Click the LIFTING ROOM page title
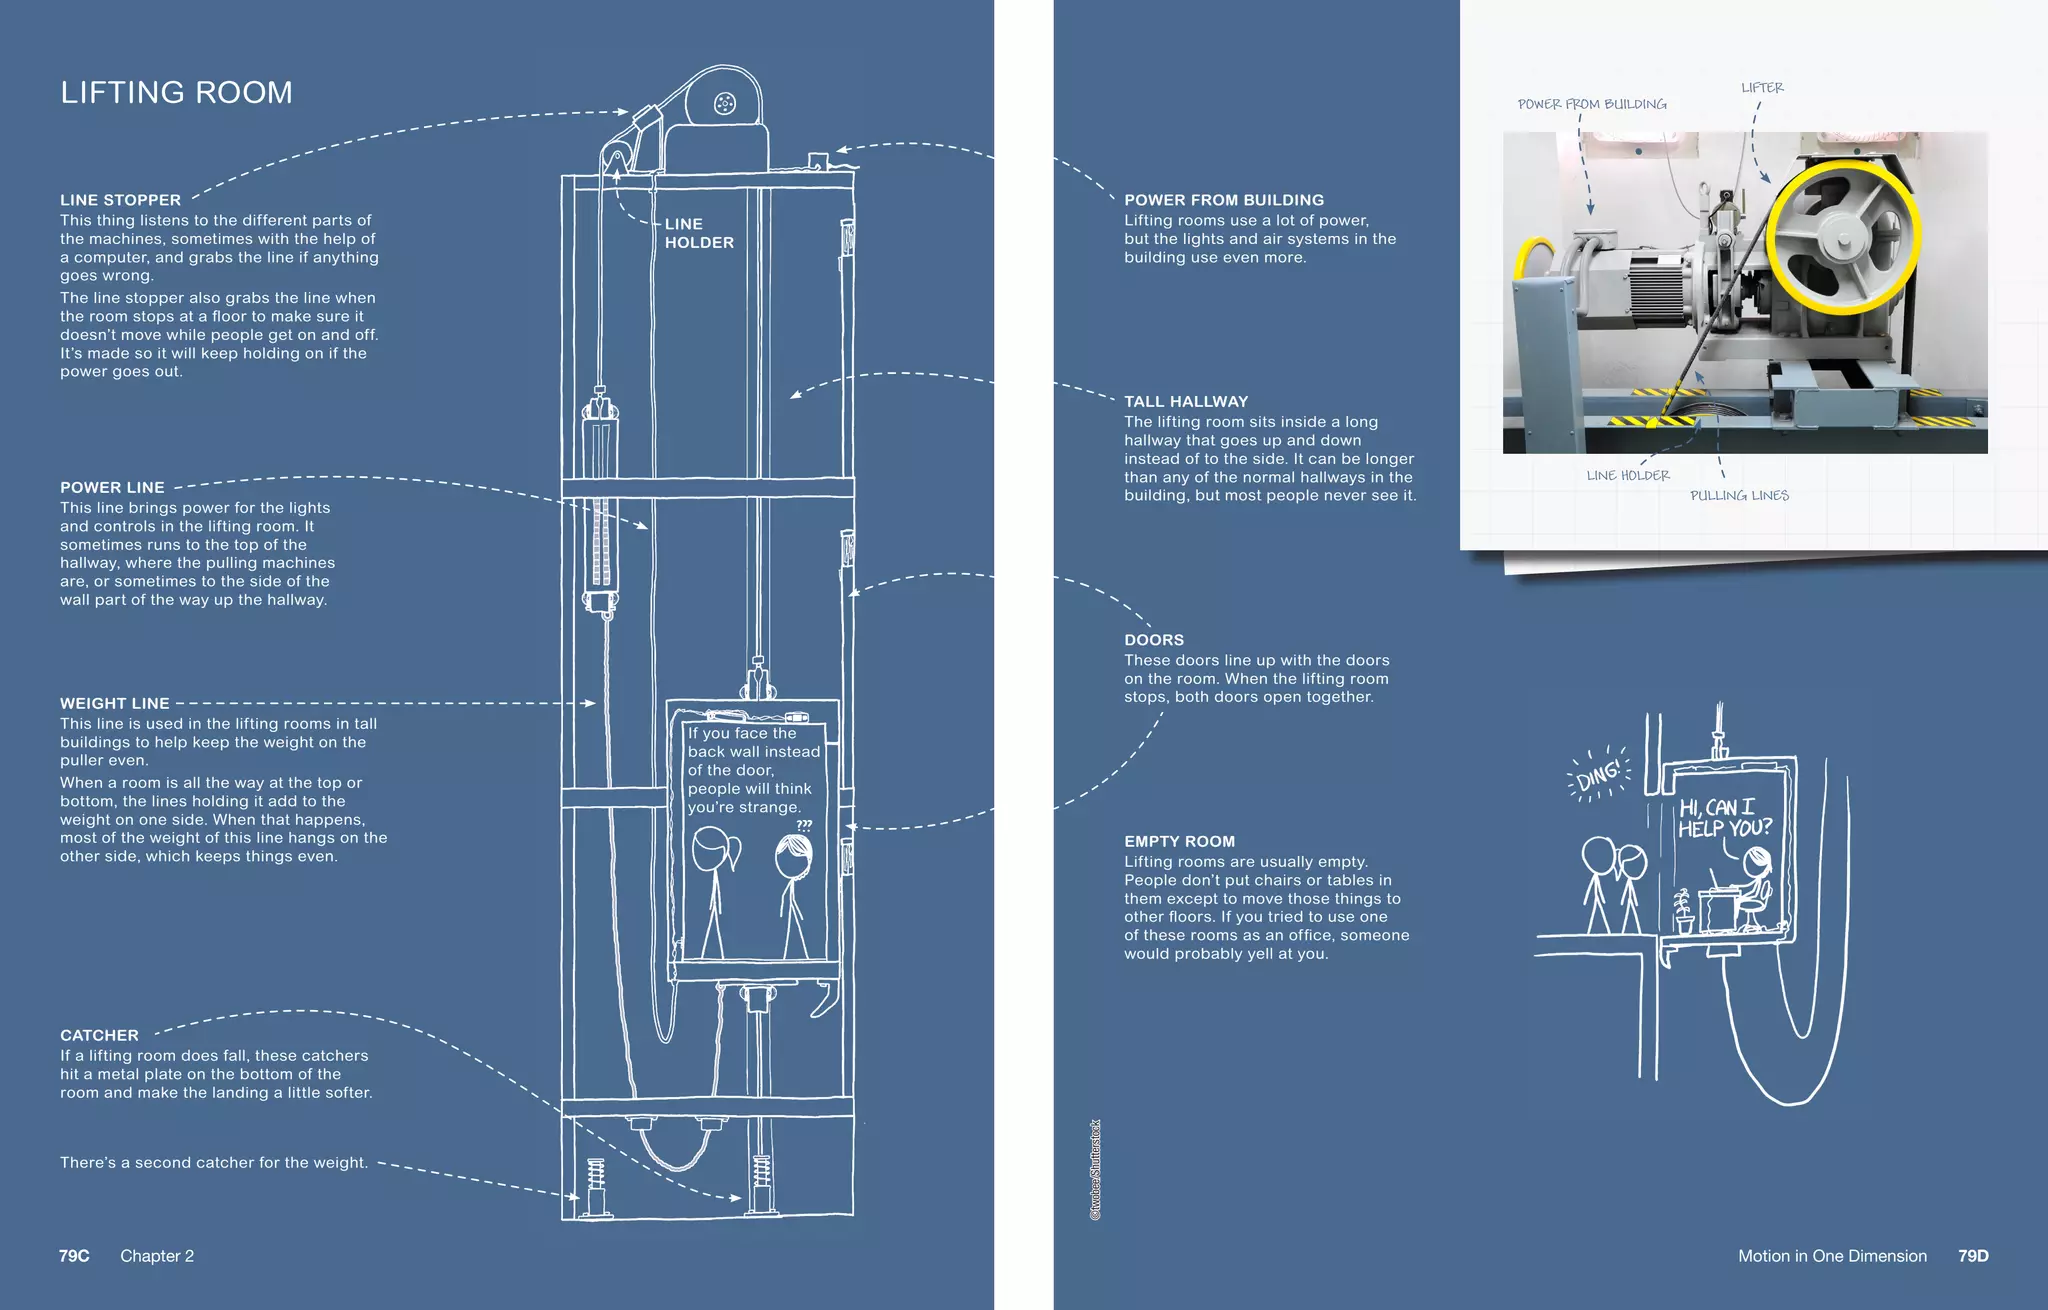2048x1310 pixels. 176,93
